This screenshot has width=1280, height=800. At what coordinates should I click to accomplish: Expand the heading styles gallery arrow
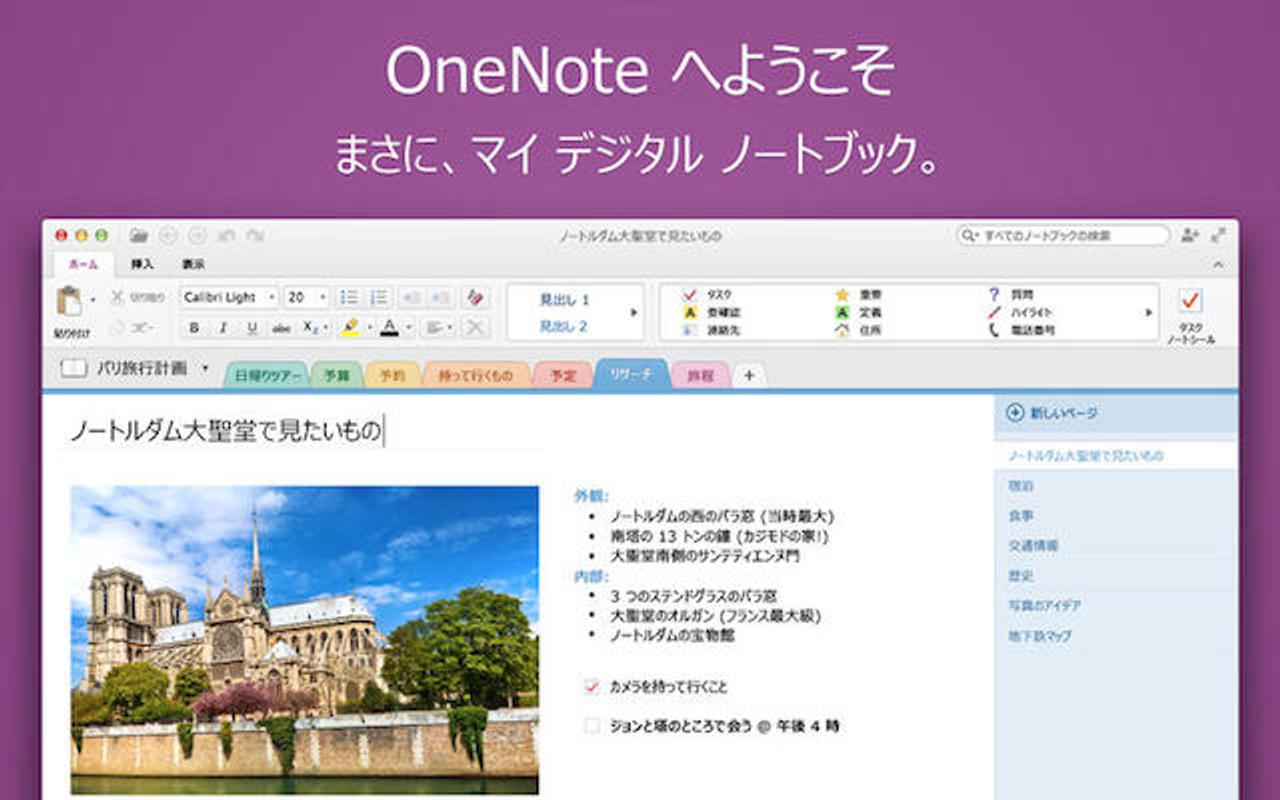632,312
